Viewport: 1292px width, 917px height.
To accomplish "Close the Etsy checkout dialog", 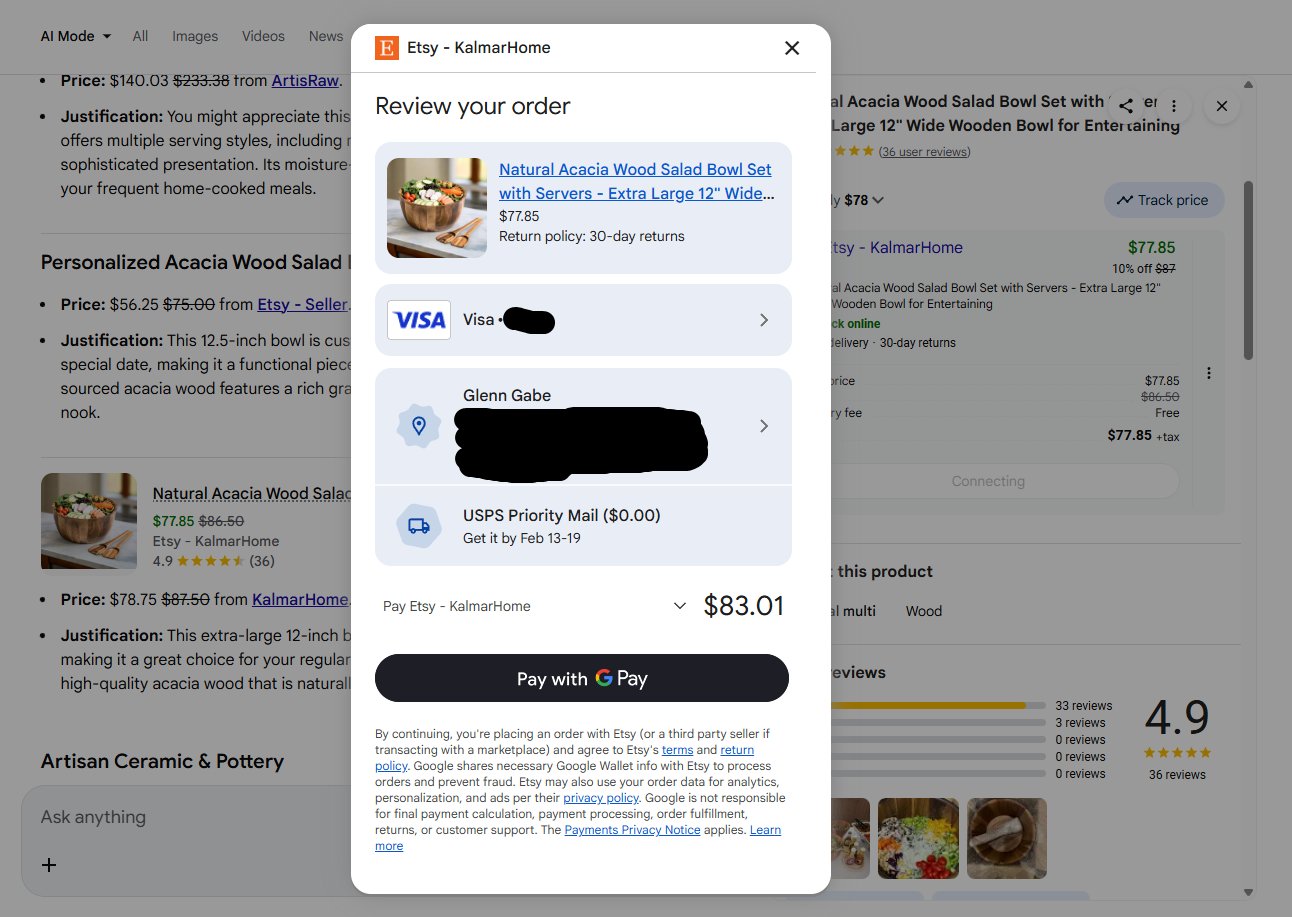I will point(792,48).
